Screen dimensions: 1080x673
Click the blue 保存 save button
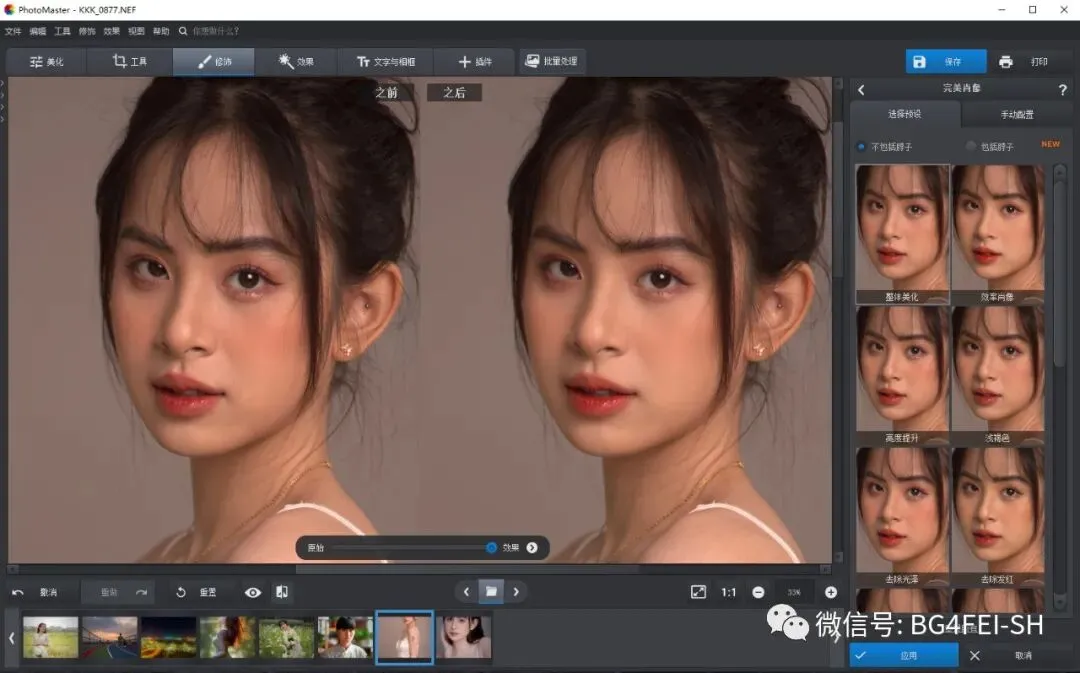[946, 61]
